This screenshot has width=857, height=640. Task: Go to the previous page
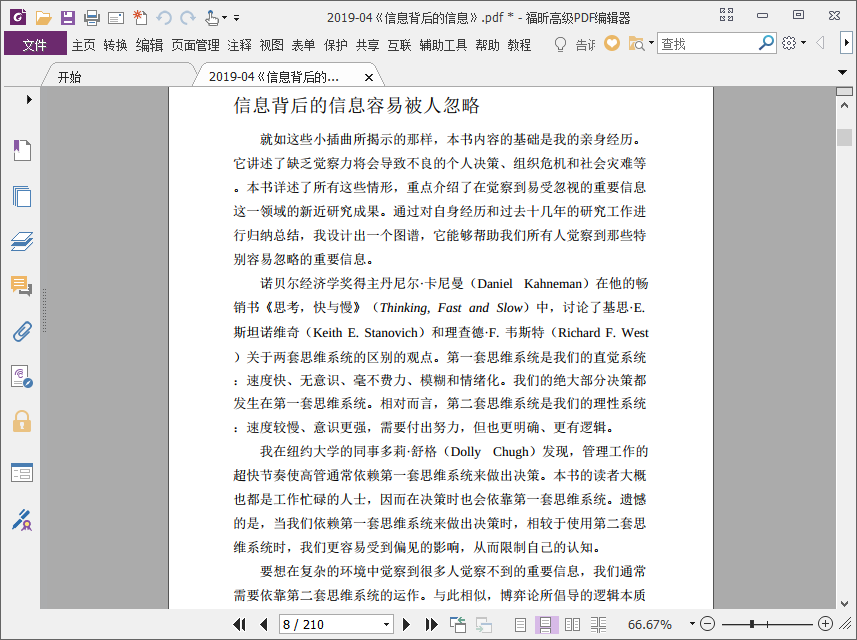264,624
